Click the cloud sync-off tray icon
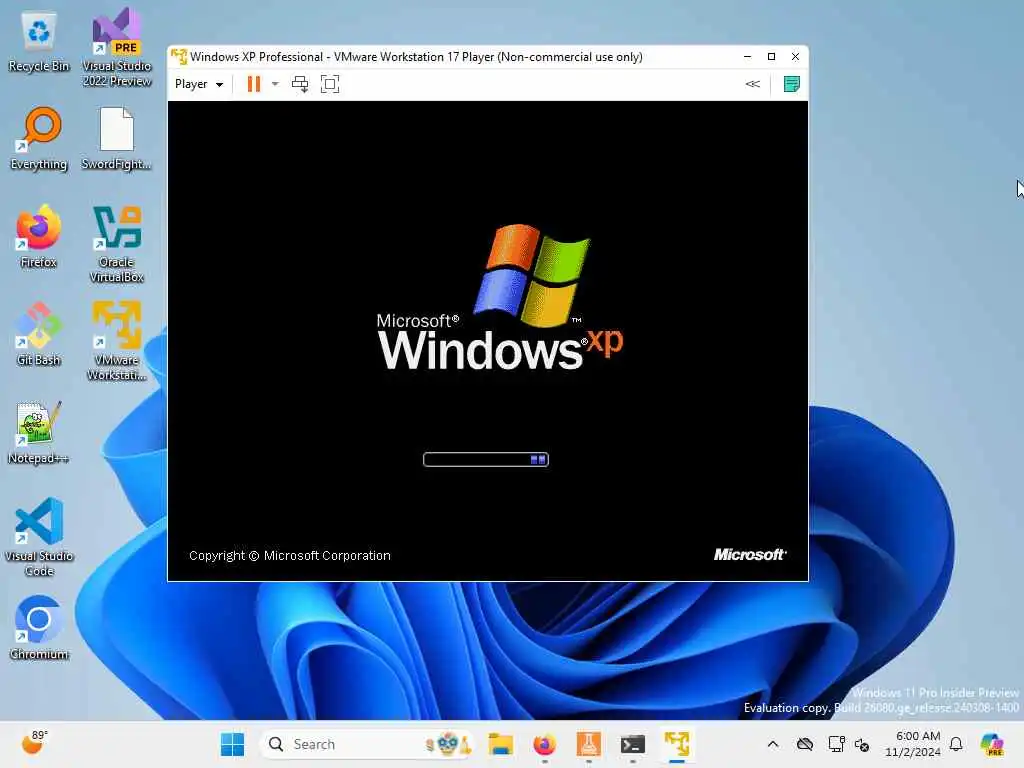 (x=805, y=744)
